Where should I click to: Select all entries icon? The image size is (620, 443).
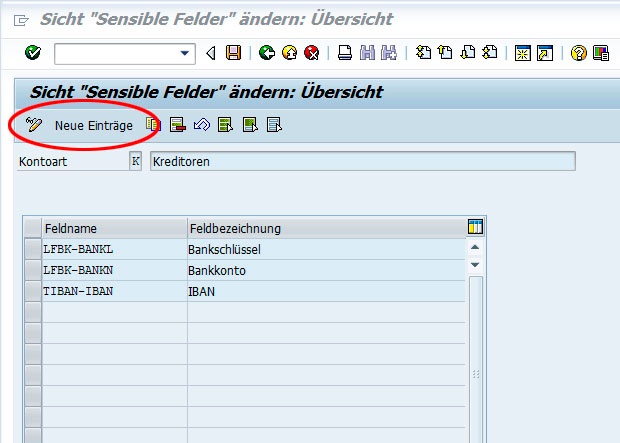(x=226, y=125)
